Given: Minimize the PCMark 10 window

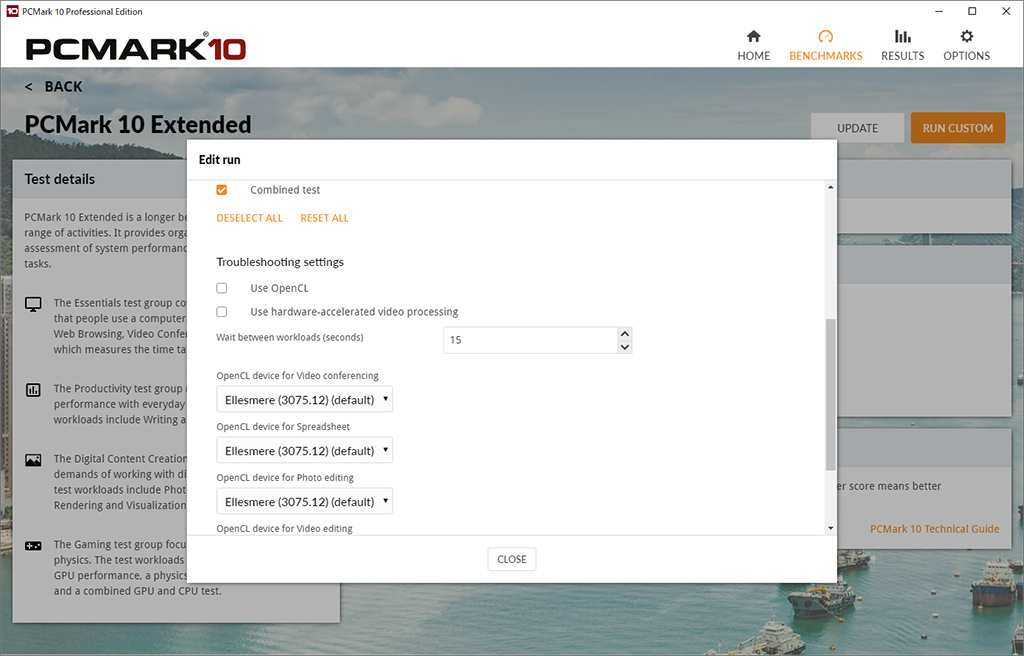Looking at the screenshot, I should click(x=939, y=11).
